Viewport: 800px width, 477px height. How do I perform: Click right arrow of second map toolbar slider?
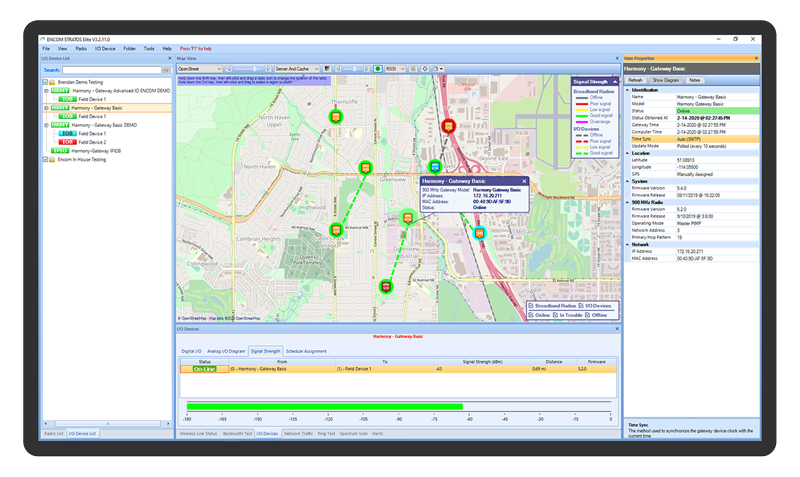[x=366, y=69]
